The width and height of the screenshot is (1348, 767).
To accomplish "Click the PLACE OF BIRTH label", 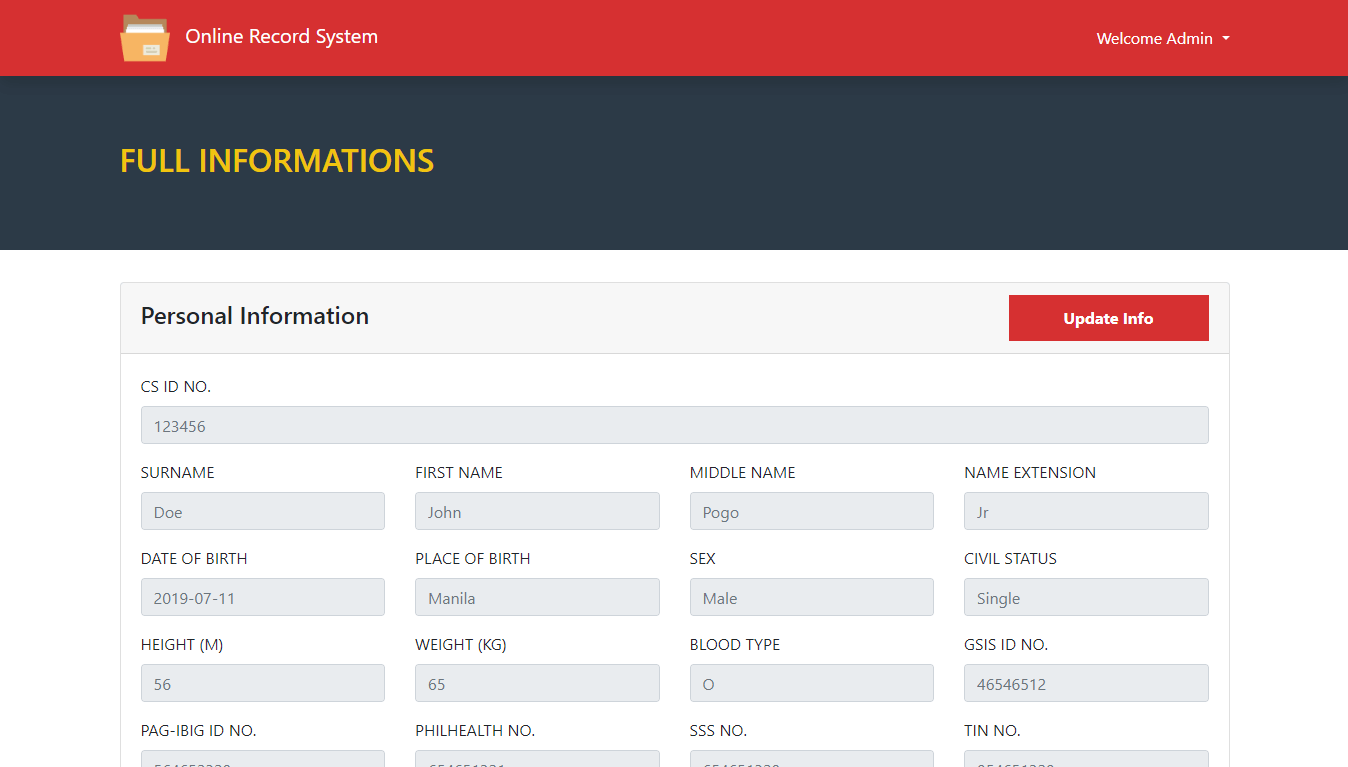I will 473,559.
